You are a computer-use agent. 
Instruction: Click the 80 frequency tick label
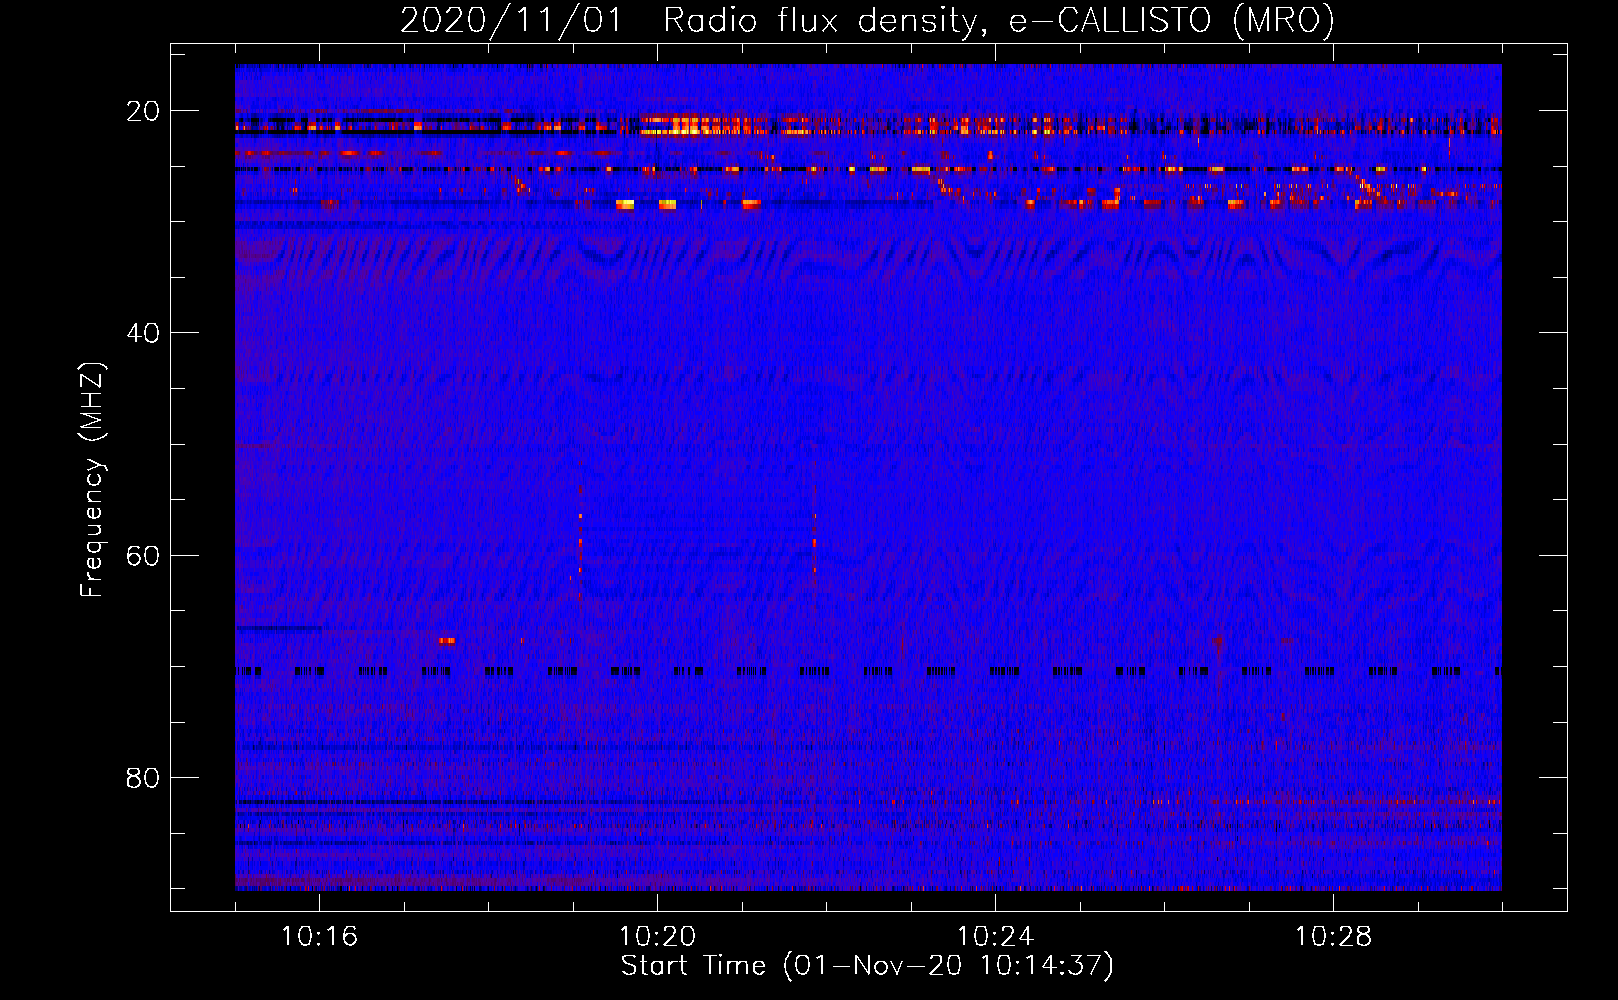coord(143,777)
